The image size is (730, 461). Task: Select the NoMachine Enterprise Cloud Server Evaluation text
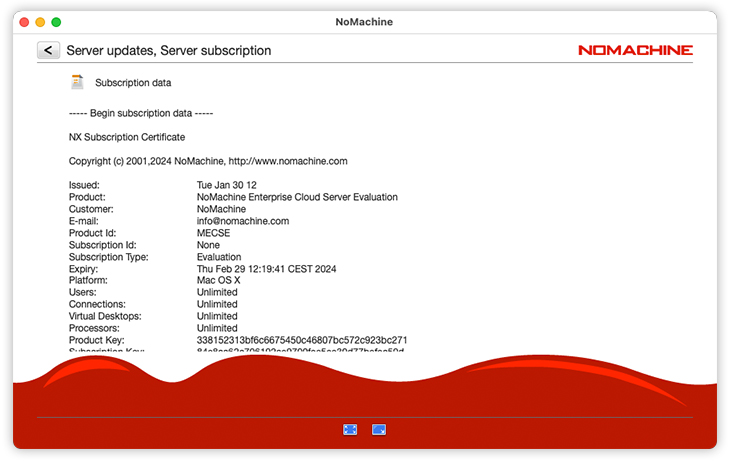coord(297,197)
